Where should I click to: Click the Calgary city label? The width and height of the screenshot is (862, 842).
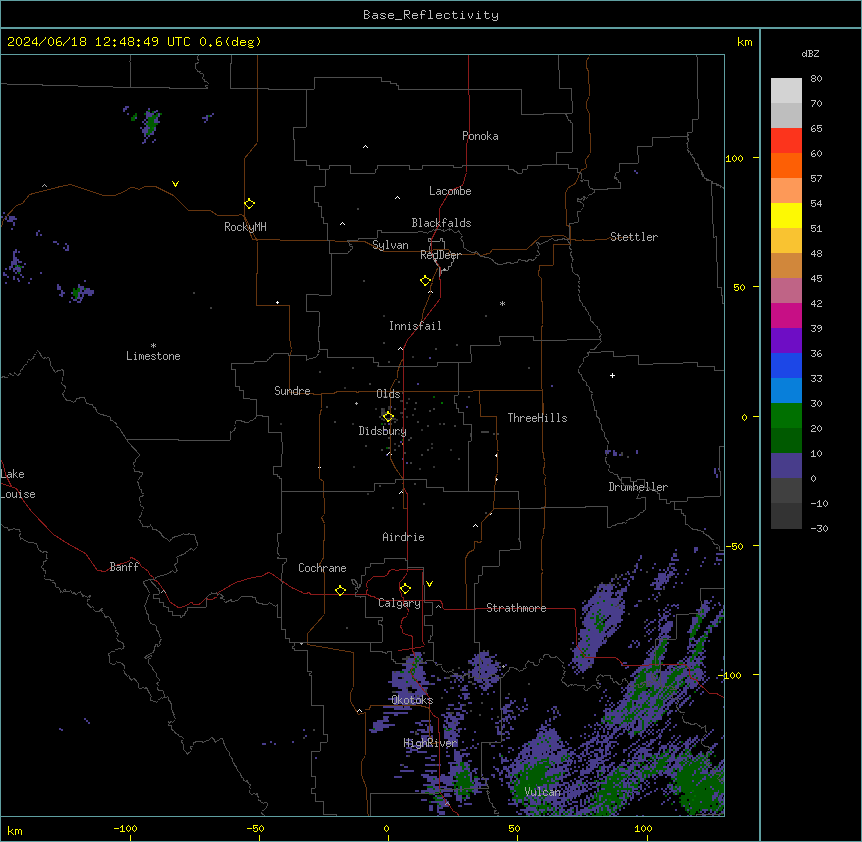tap(399, 603)
